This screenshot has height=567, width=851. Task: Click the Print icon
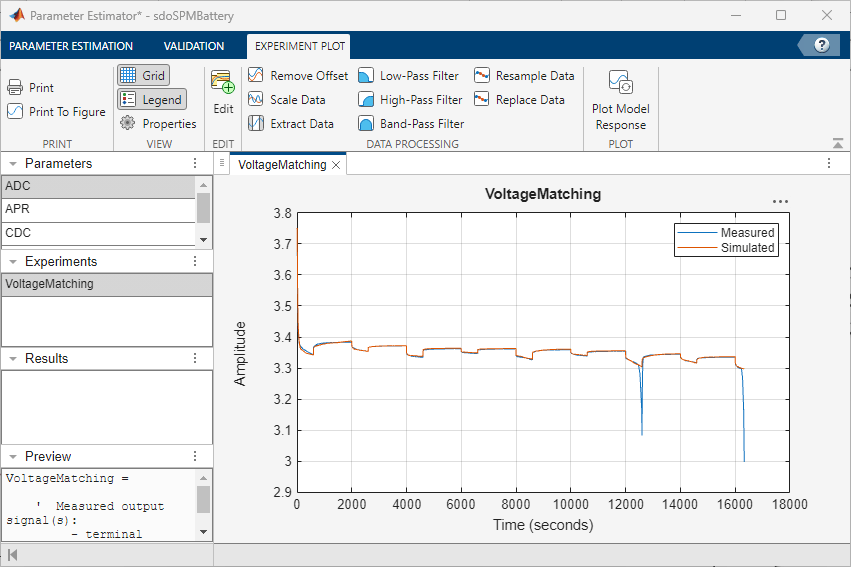click(15, 87)
